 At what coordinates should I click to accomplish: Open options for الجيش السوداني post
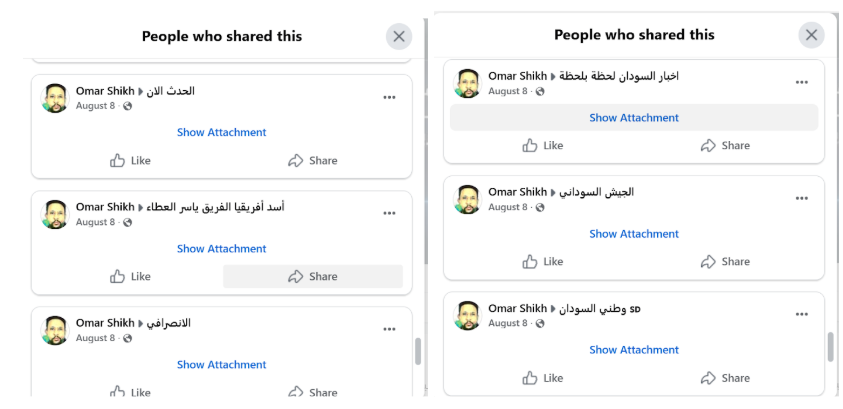click(x=801, y=199)
